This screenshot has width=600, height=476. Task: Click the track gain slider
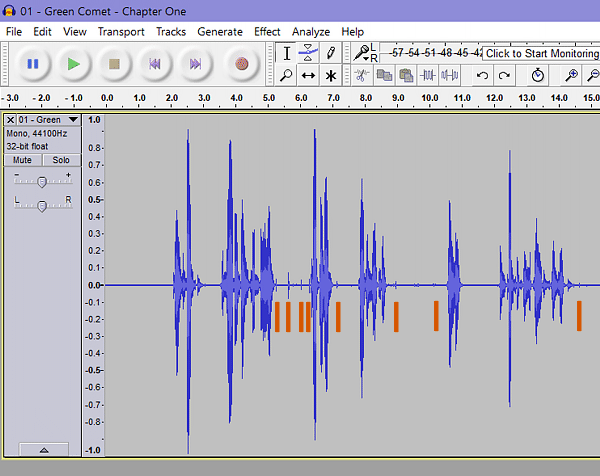(41, 181)
